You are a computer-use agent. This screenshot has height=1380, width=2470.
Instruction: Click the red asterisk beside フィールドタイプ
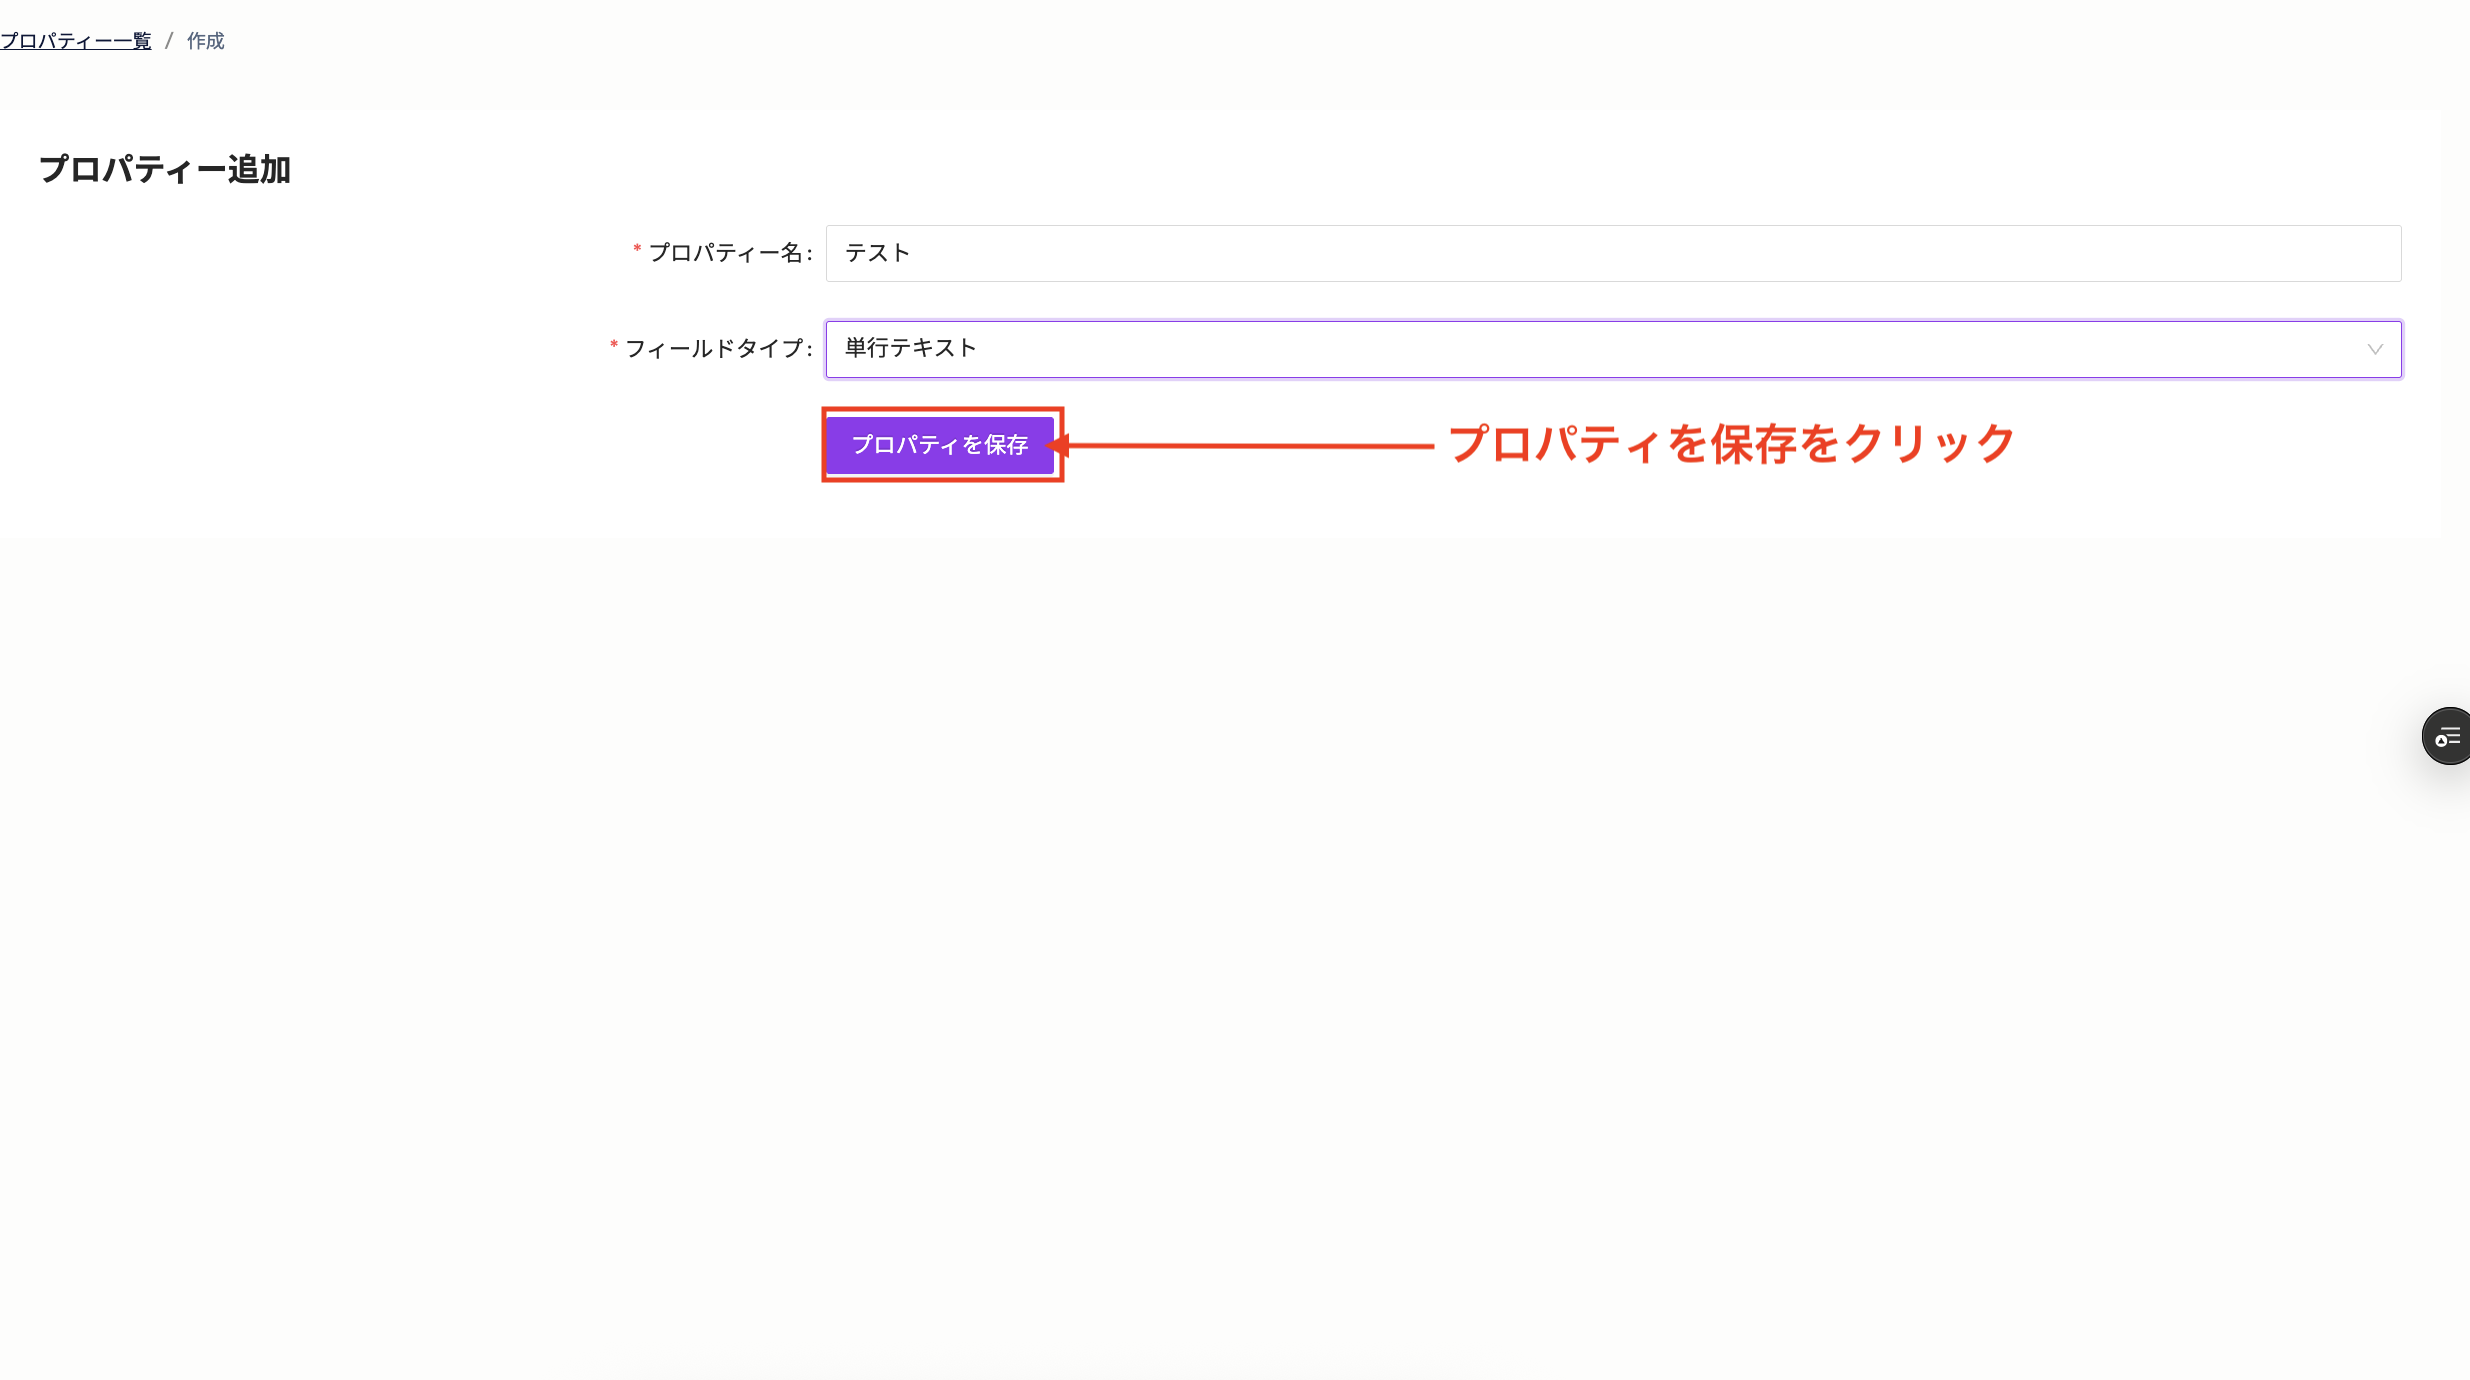[611, 348]
